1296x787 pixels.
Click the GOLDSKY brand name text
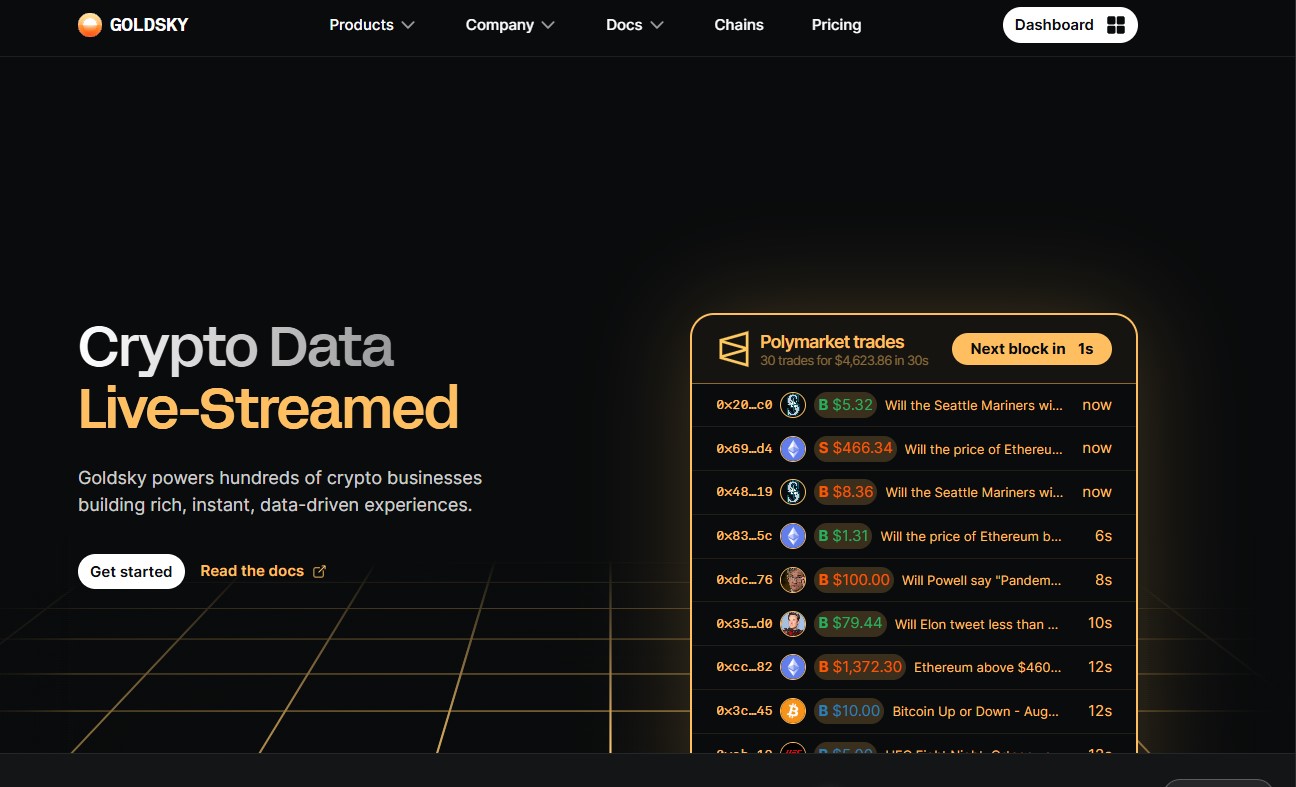coord(149,25)
